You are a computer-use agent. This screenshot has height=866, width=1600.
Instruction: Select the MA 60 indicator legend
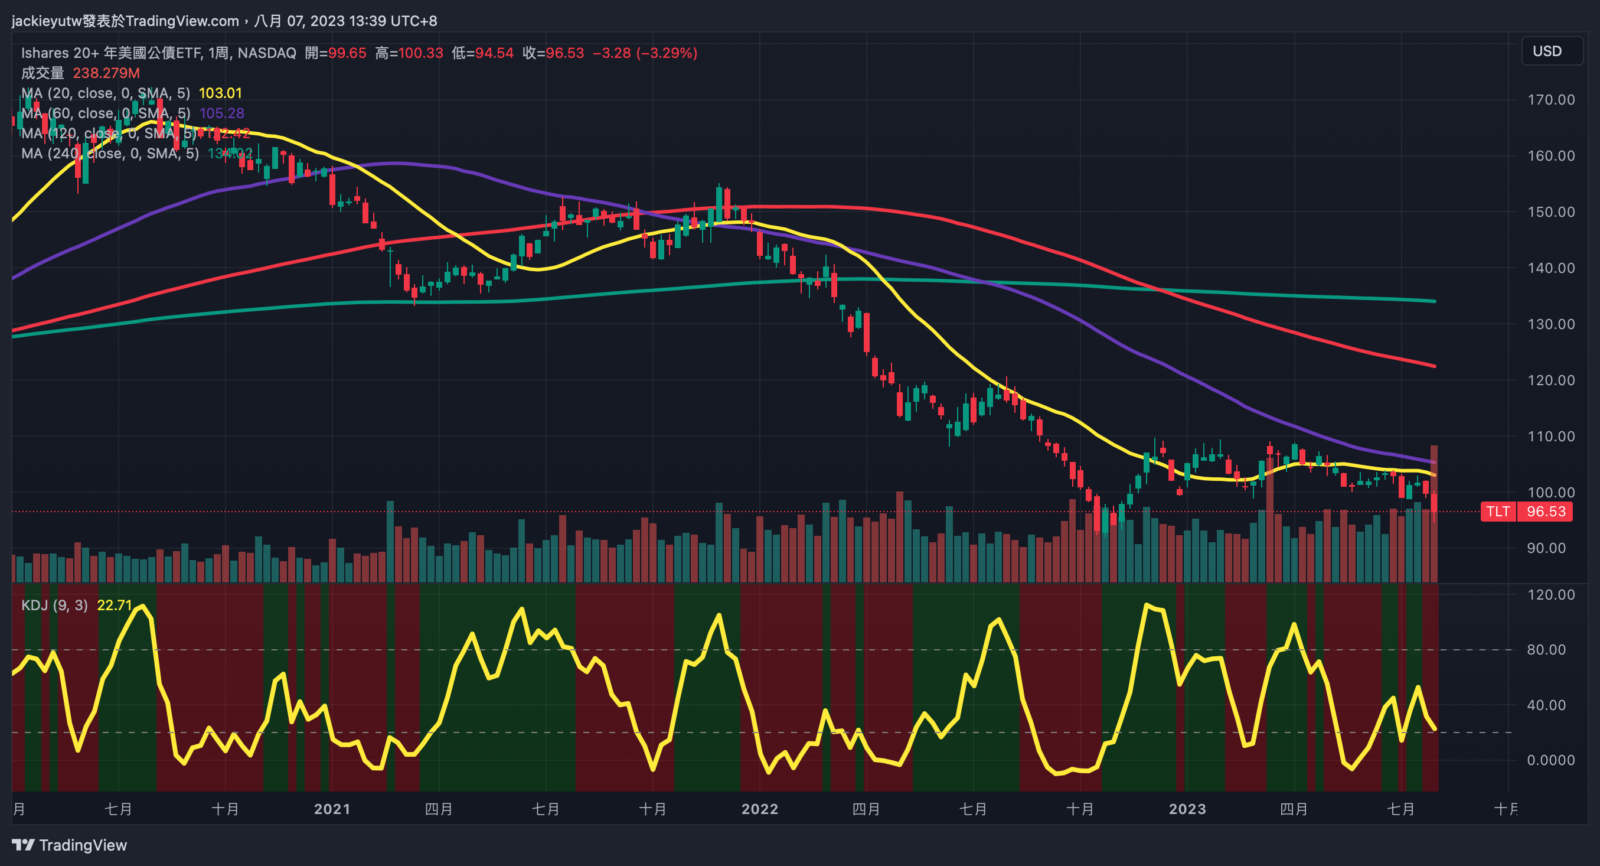[x=105, y=113]
